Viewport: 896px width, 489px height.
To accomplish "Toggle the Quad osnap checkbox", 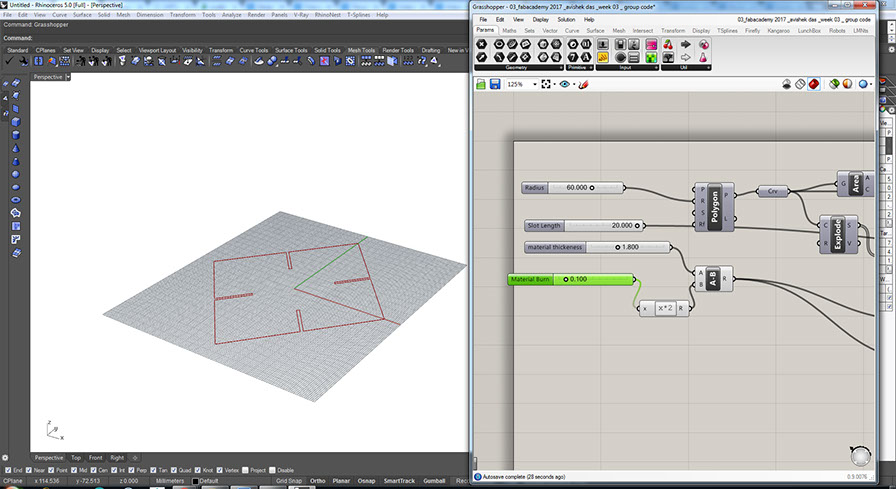I will 173,470.
